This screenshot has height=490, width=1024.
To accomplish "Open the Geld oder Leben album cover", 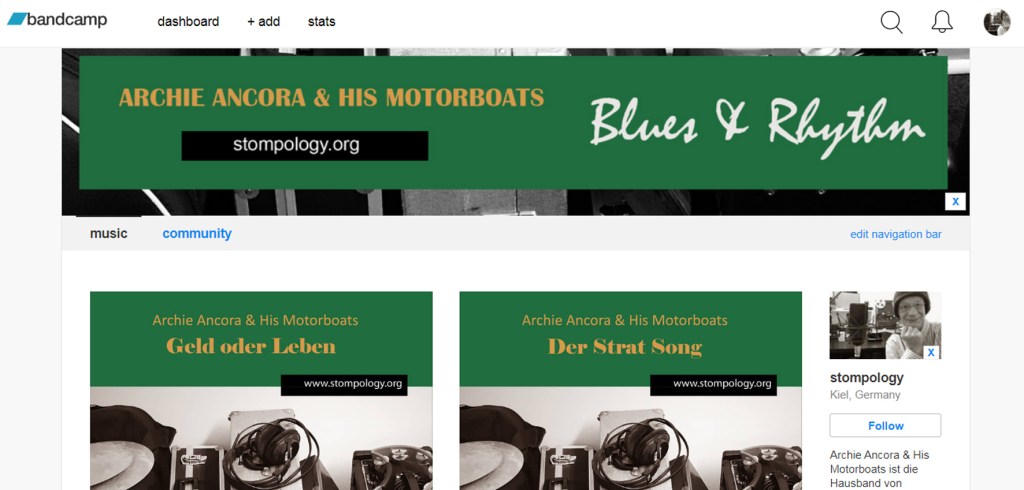I will 261,391.
